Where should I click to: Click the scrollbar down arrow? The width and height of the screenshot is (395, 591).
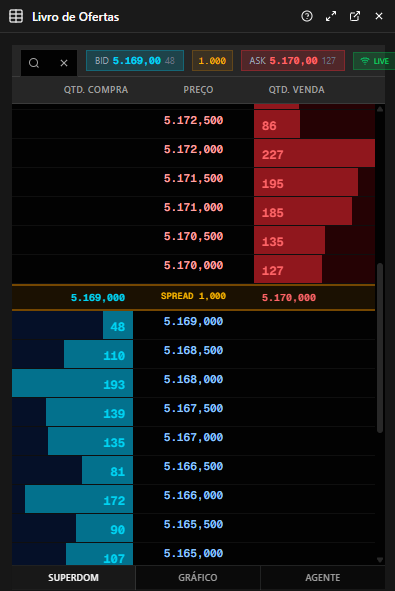(x=380, y=560)
